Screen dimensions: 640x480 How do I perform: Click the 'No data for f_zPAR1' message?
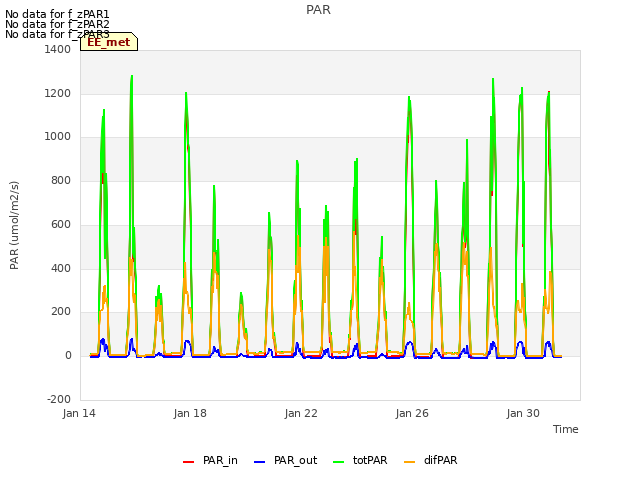click(57, 15)
